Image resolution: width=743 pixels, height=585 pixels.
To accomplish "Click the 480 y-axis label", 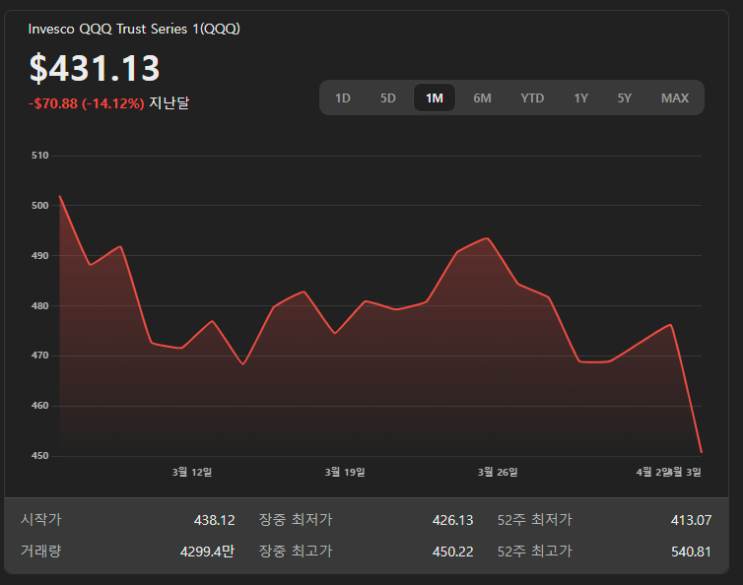I will 40,306.
